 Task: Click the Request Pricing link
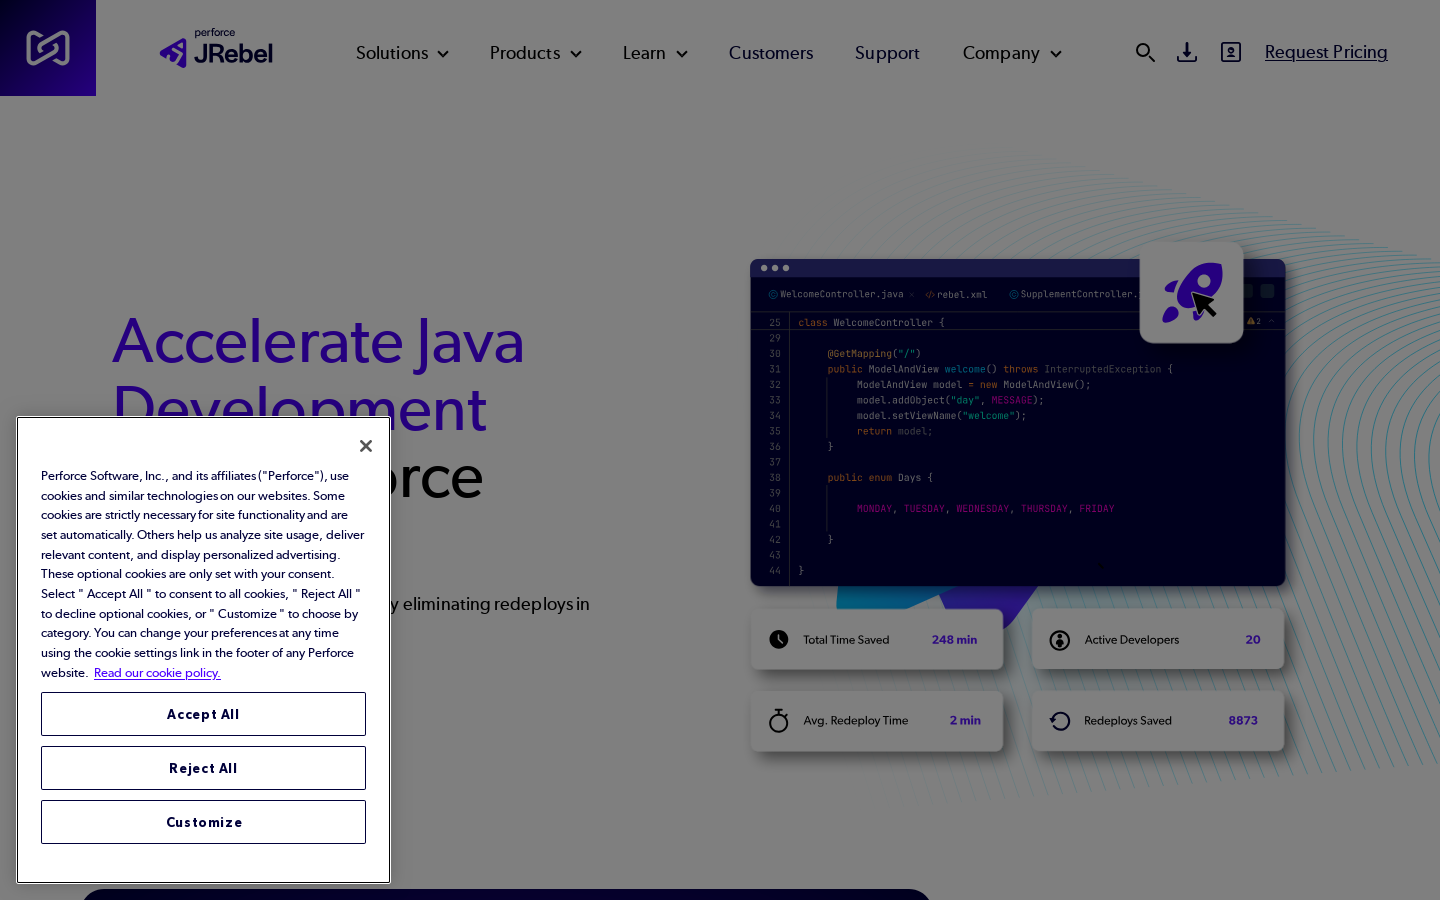tap(1326, 52)
